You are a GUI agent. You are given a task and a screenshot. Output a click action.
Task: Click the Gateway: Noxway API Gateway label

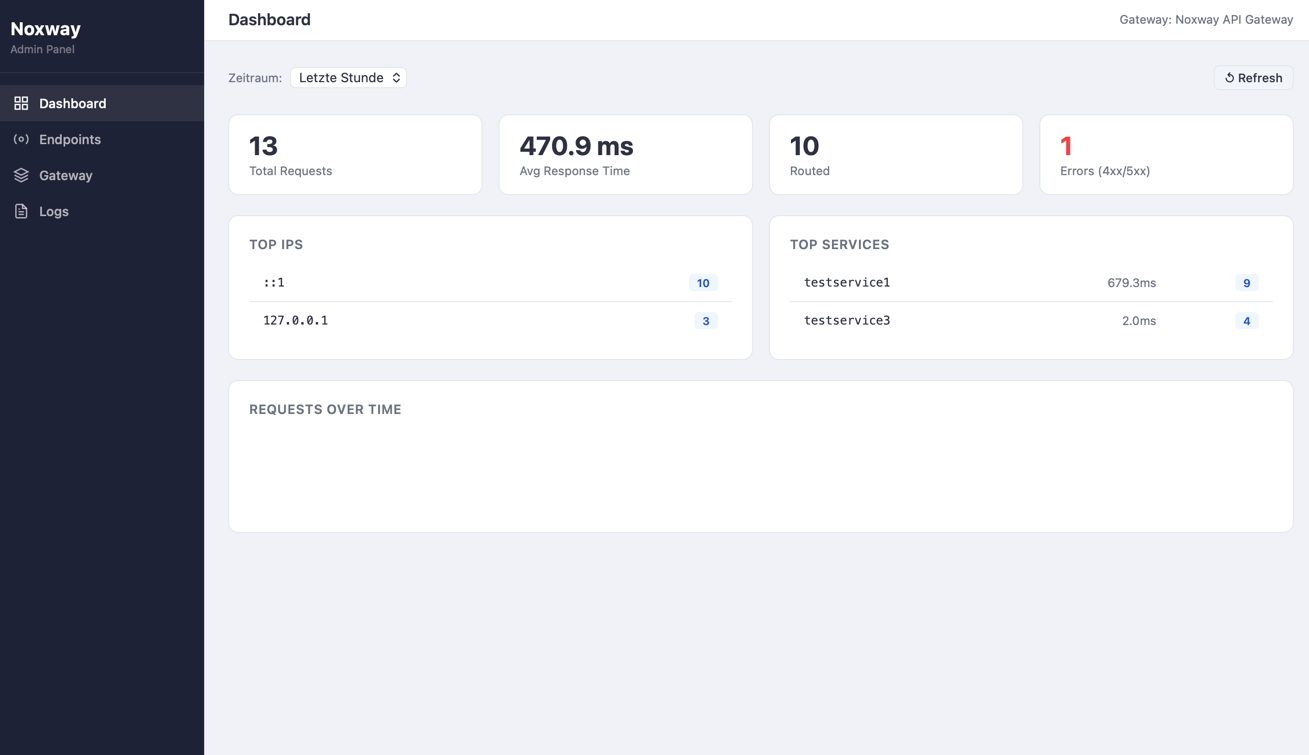(1206, 19)
